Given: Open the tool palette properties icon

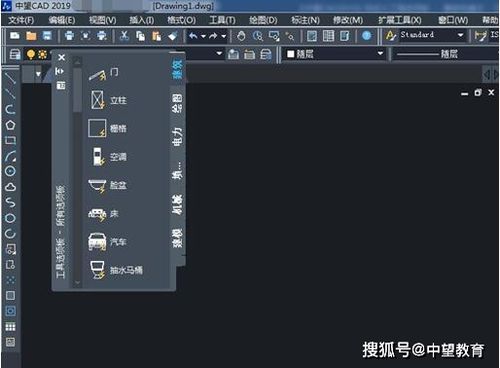Looking at the screenshot, I should click(x=61, y=85).
